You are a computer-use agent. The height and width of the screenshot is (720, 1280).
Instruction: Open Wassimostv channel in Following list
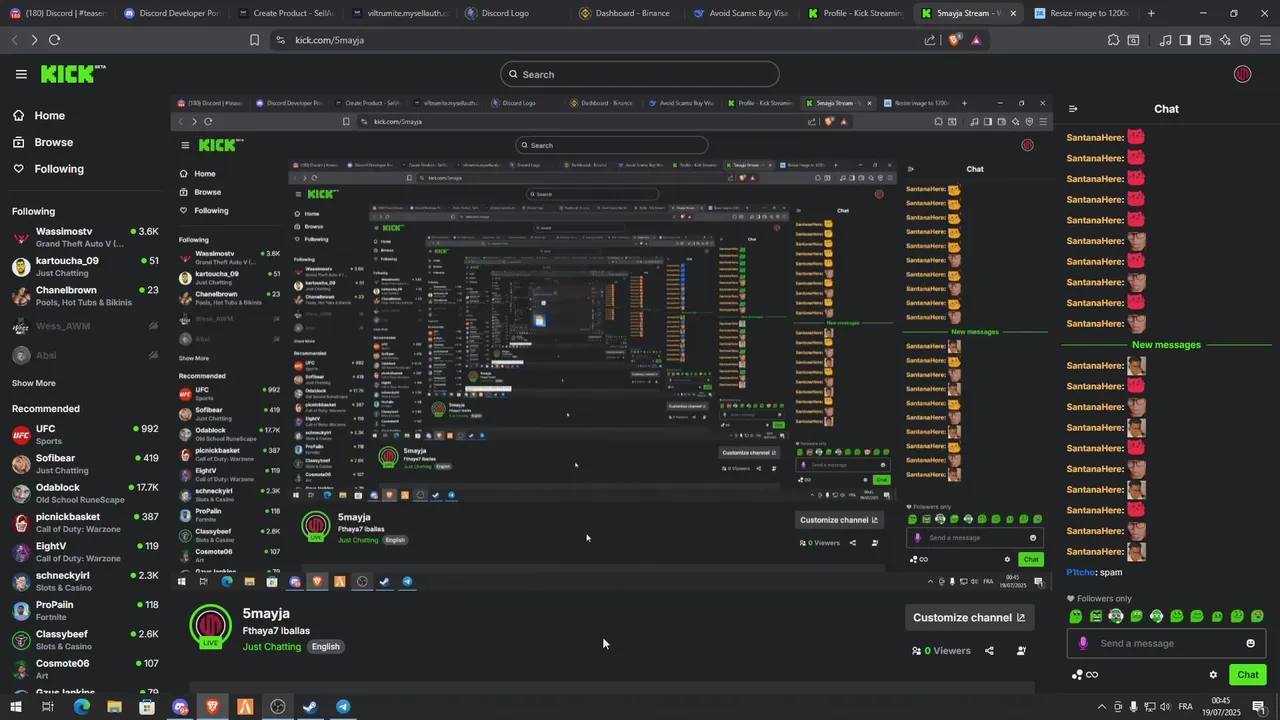[x=84, y=237]
